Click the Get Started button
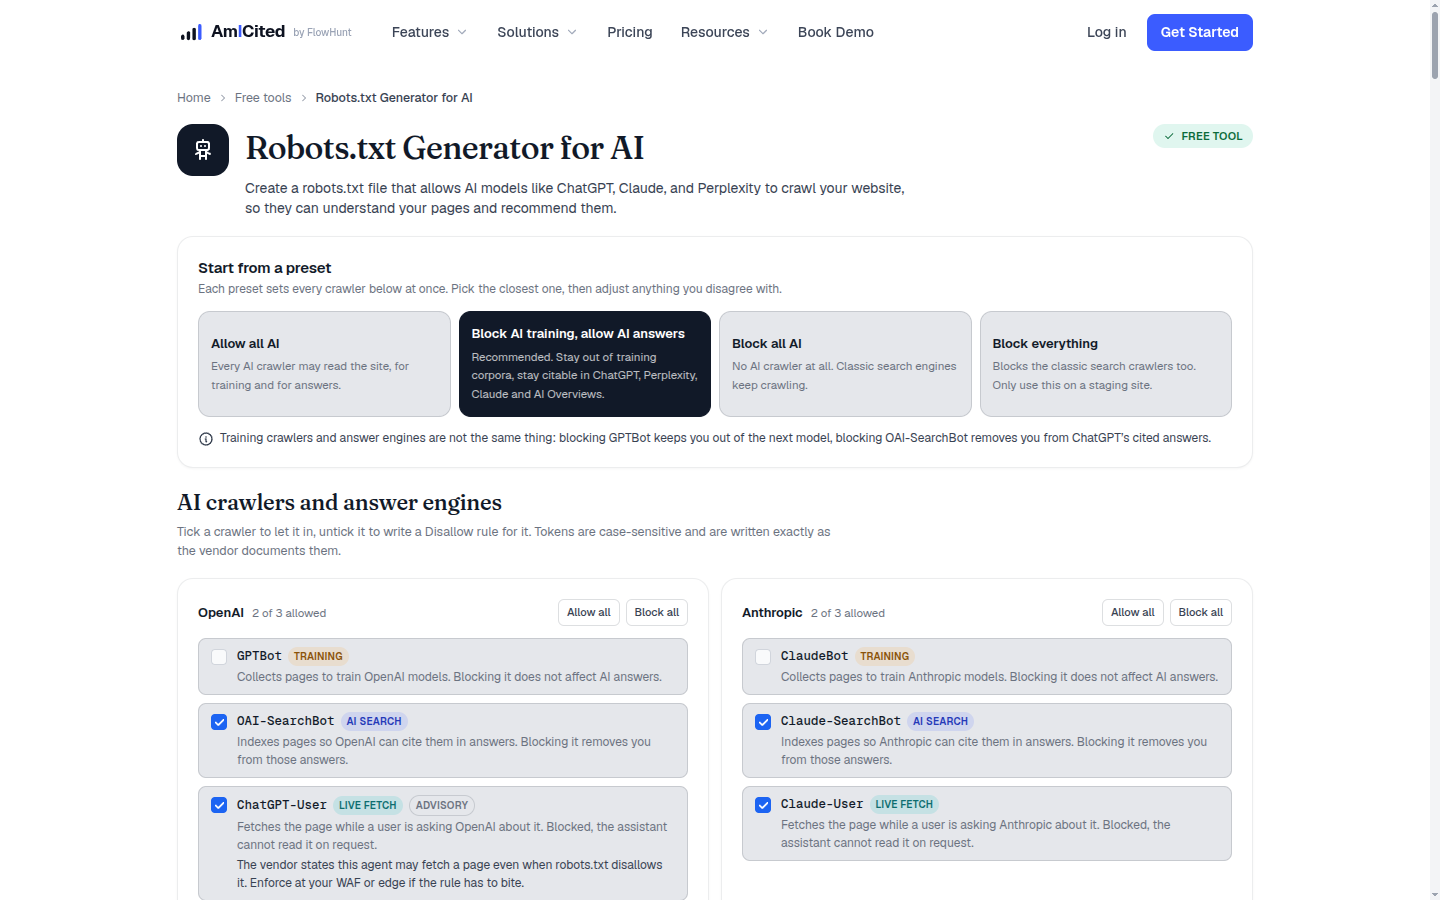 [1200, 32]
